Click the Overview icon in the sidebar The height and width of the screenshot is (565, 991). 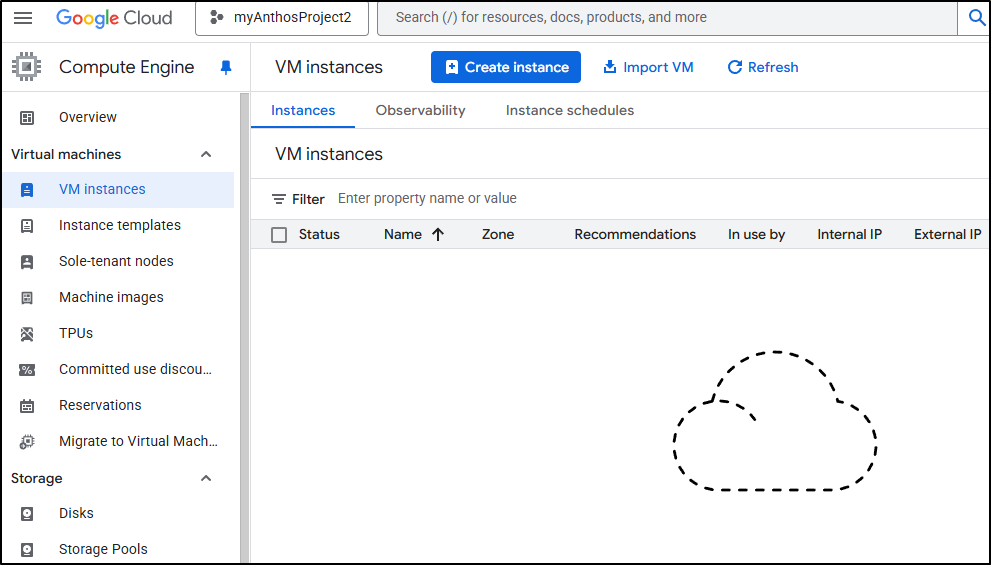[27, 118]
